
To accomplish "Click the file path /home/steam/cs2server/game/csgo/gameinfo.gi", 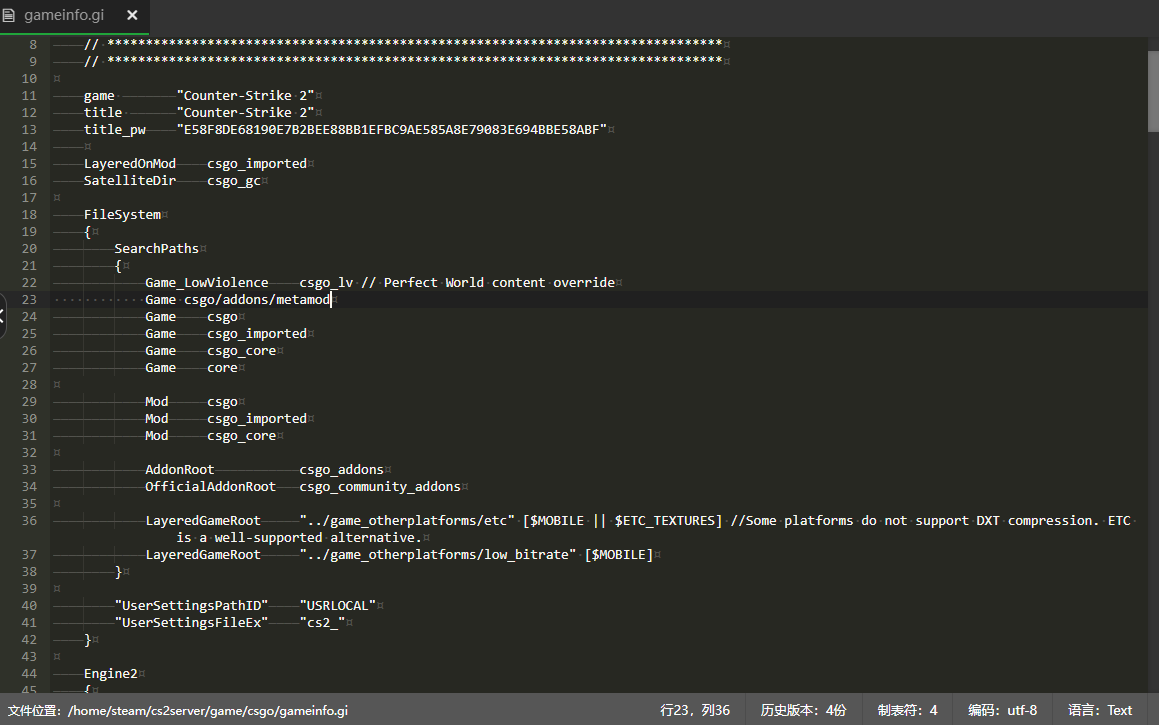I will tap(208, 711).
